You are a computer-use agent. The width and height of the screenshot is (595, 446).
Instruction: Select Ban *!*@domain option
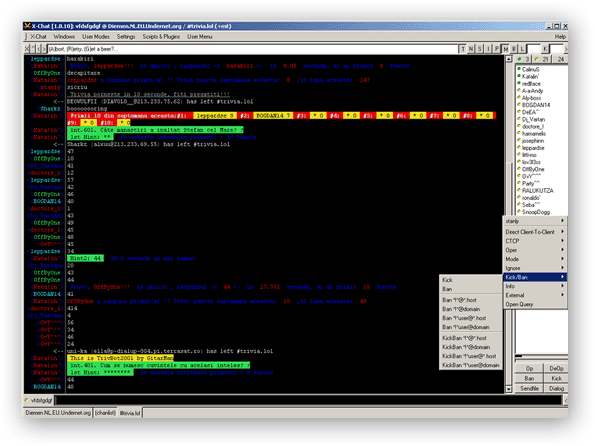tap(471, 309)
